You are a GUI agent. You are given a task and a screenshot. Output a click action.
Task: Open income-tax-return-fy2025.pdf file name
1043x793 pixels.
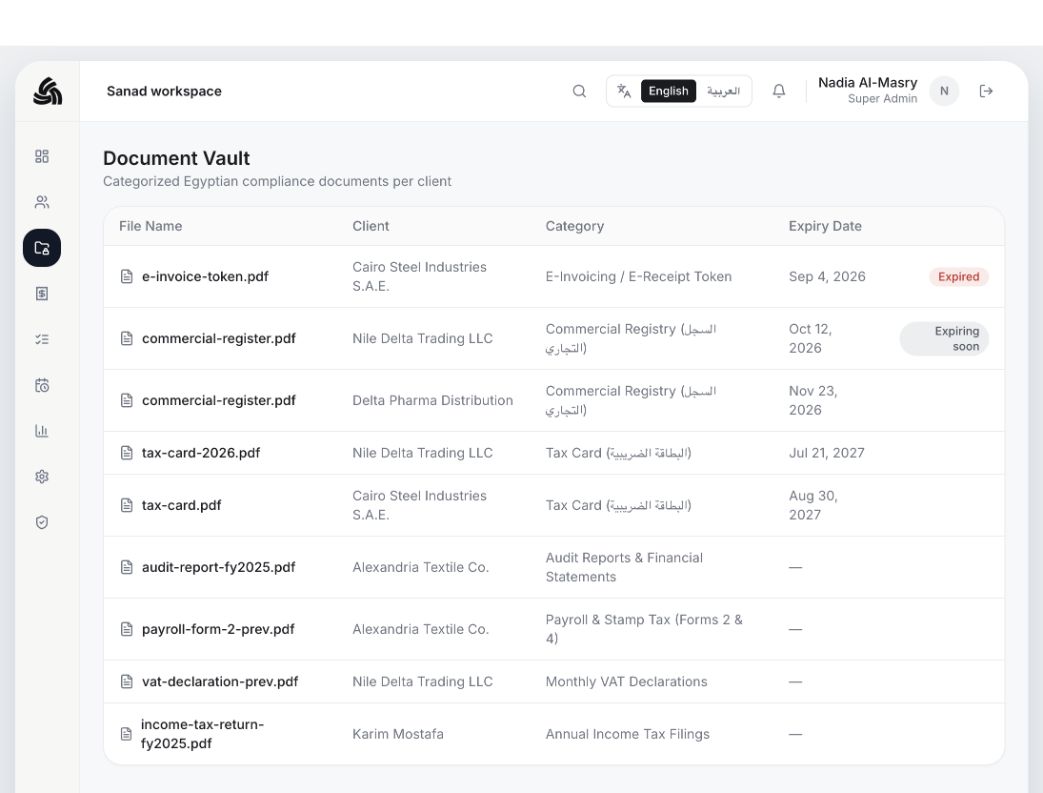(x=202, y=734)
